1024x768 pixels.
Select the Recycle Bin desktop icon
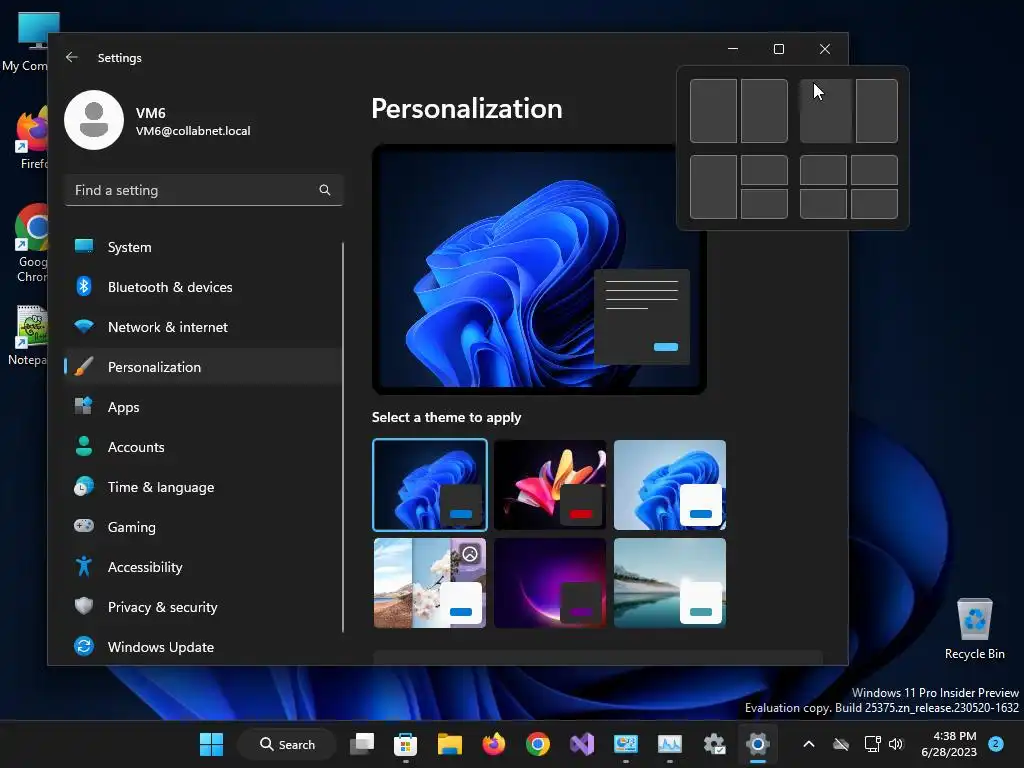[x=974, y=629]
